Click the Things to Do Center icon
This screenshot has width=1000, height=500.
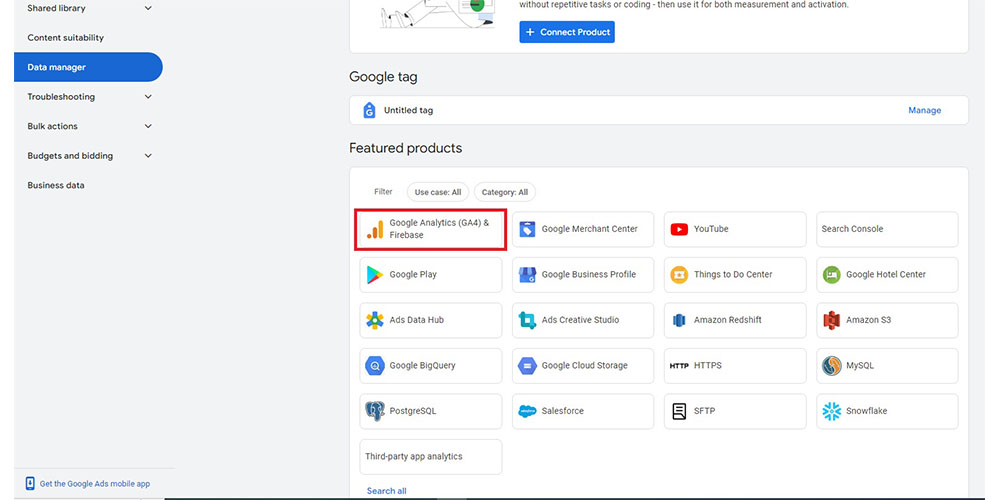679,275
